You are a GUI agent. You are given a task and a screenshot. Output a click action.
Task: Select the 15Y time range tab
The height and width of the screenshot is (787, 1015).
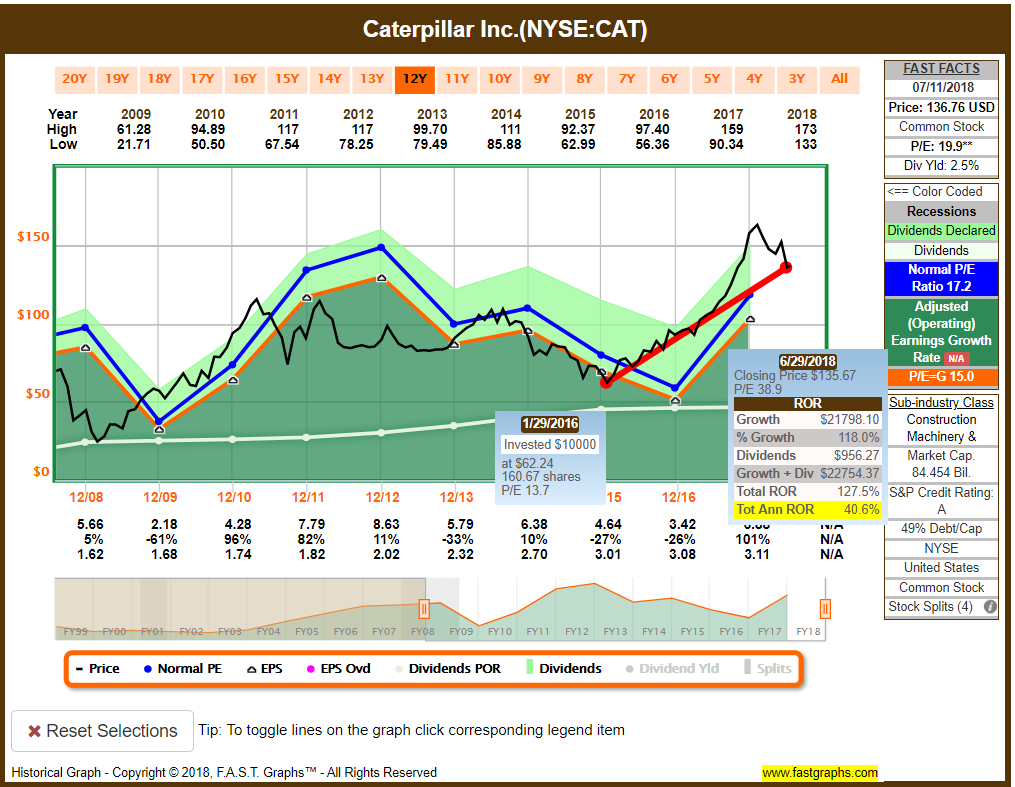point(287,79)
